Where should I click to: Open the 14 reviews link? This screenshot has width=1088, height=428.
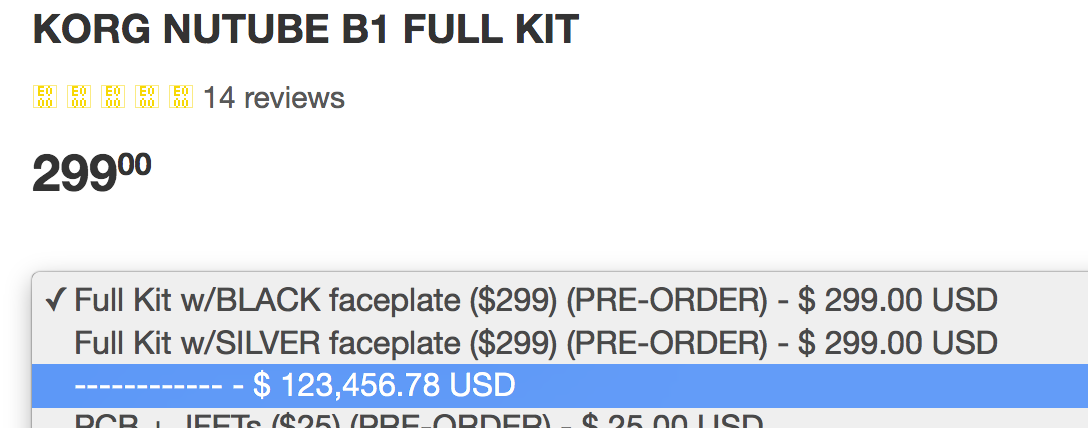tap(273, 98)
